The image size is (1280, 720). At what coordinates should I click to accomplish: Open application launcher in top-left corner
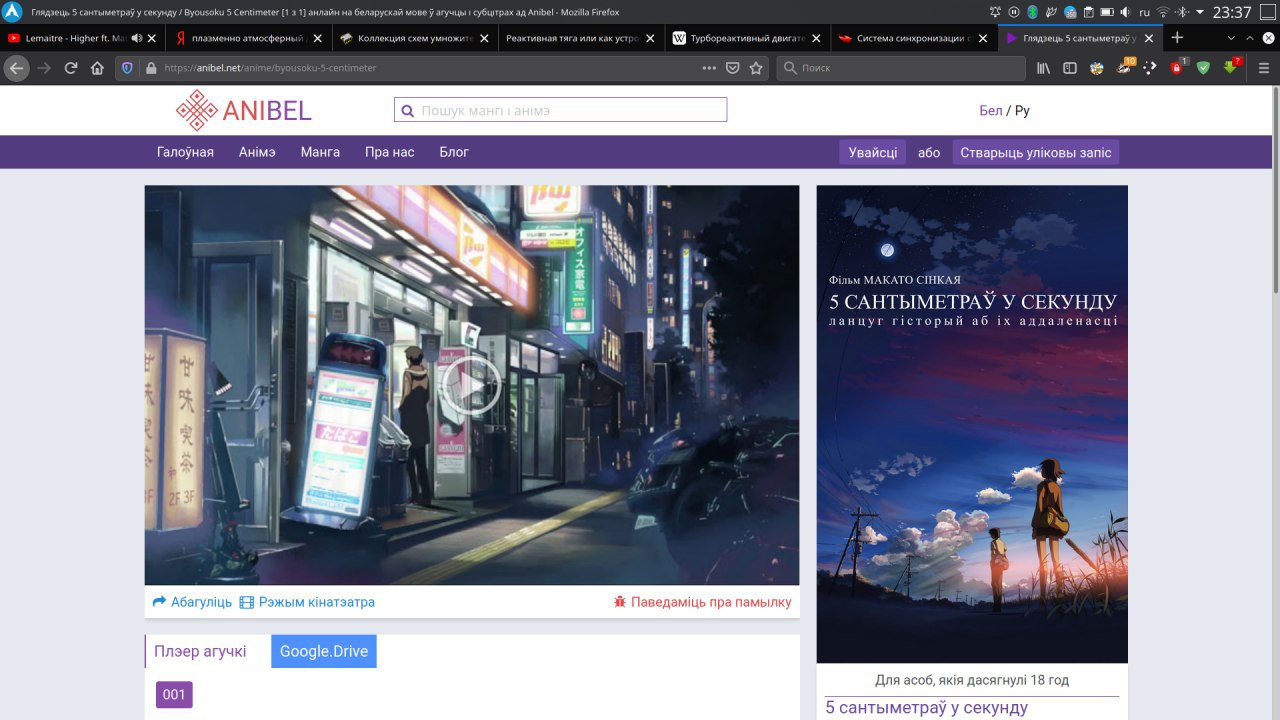click(12, 12)
